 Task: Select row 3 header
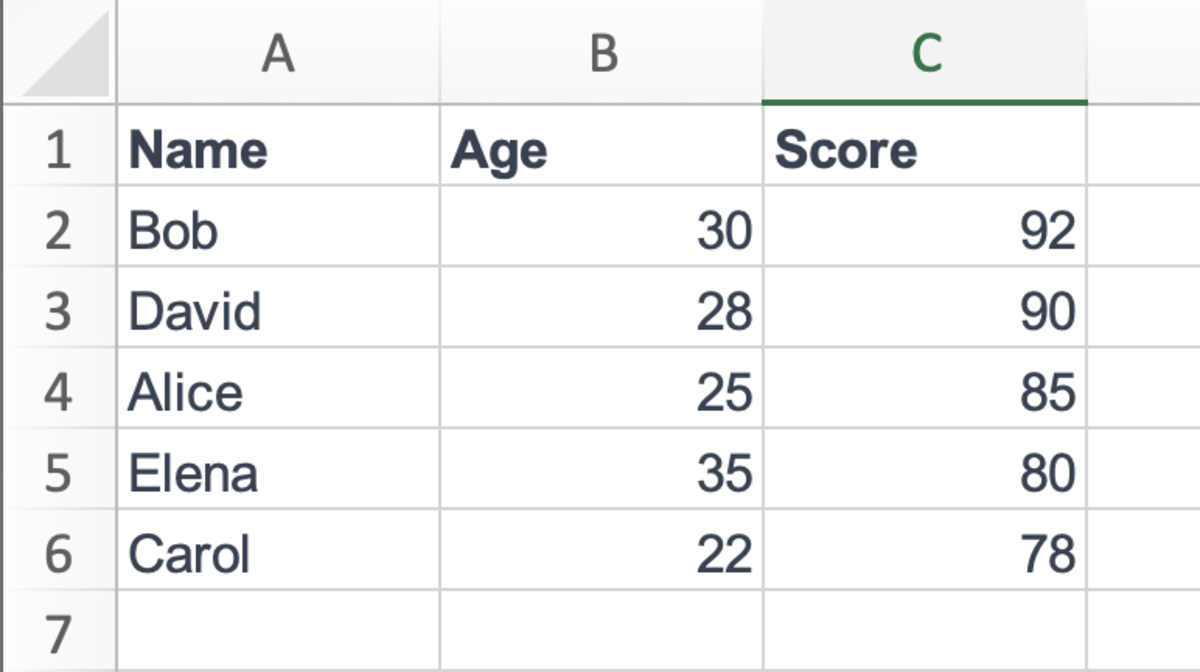click(60, 307)
